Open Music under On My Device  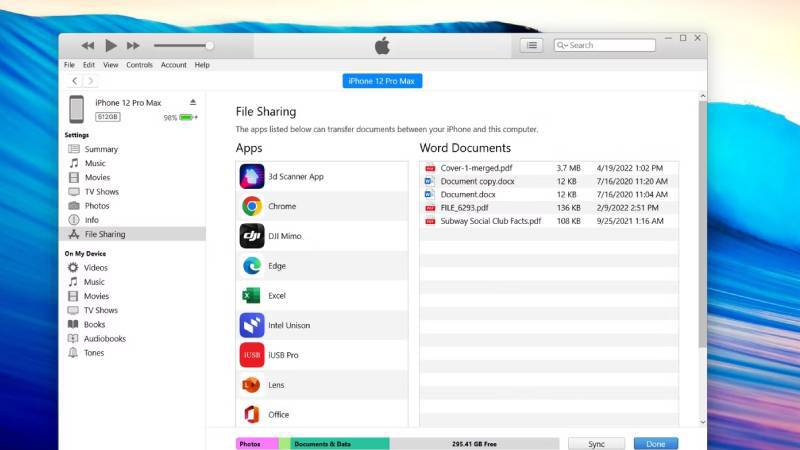tap(94, 282)
